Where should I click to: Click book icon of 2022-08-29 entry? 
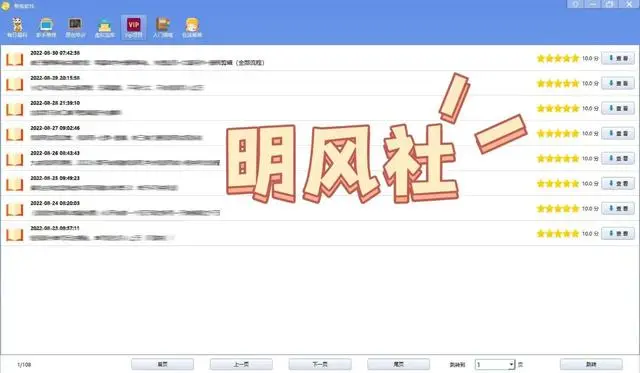[15, 84]
